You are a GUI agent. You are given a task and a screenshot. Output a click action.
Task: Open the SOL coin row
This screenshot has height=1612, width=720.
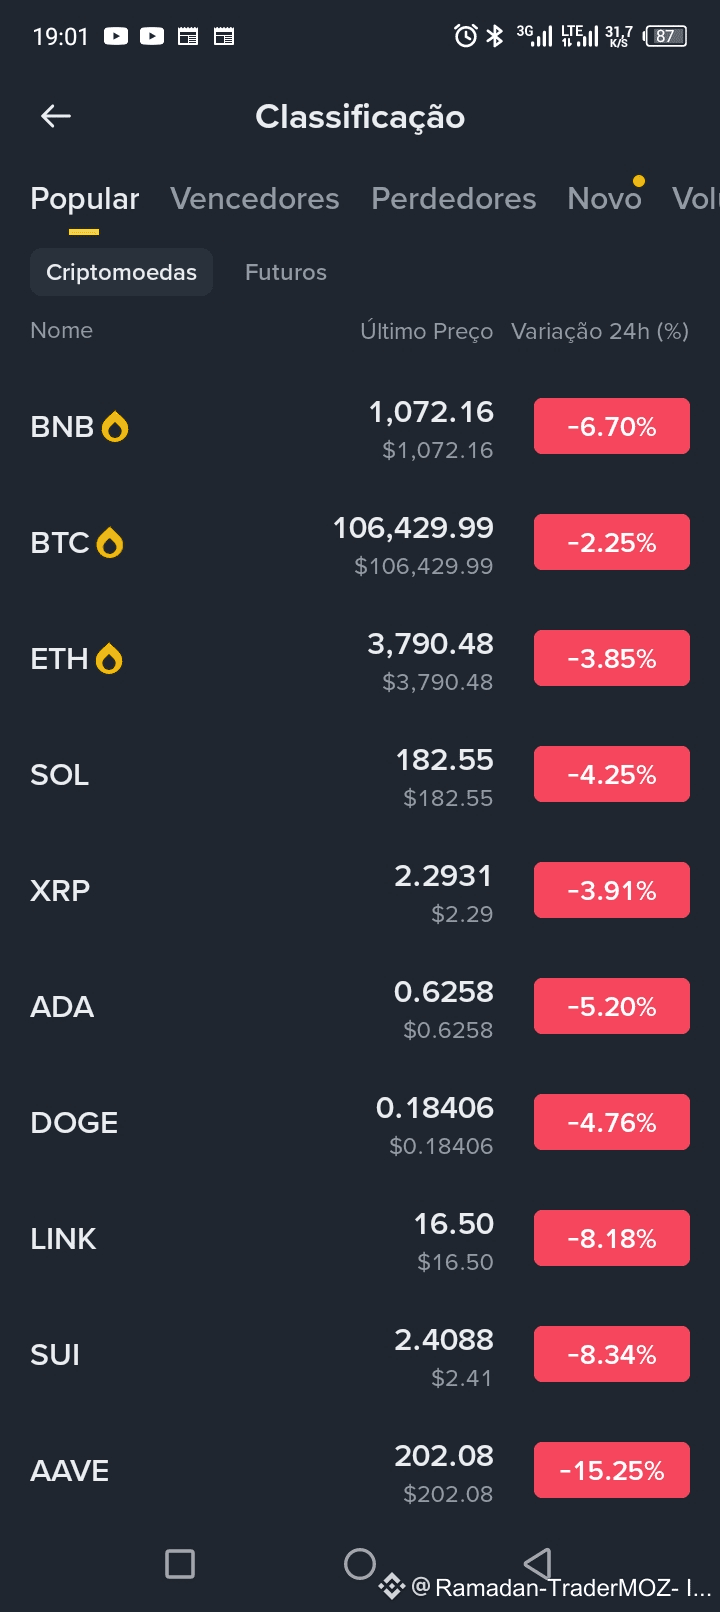click(60, 775)
